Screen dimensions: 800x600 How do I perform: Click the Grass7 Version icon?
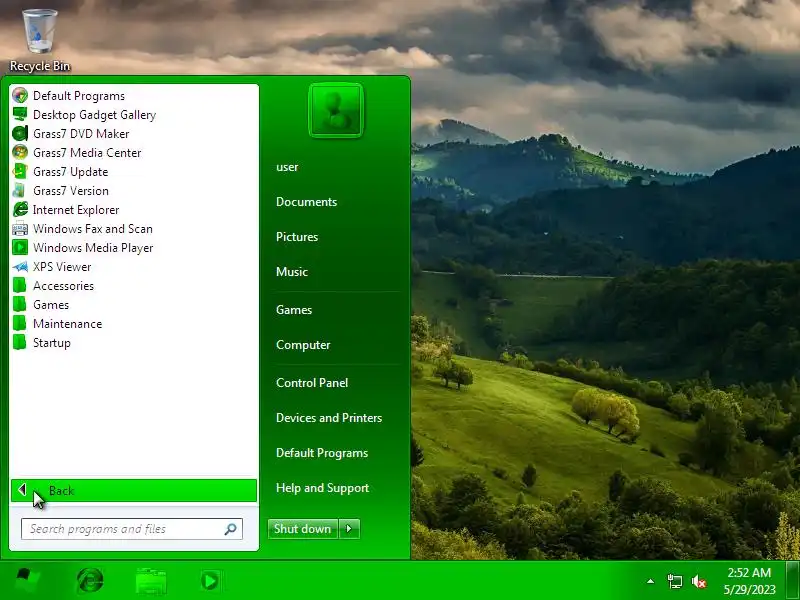point(20,190)
